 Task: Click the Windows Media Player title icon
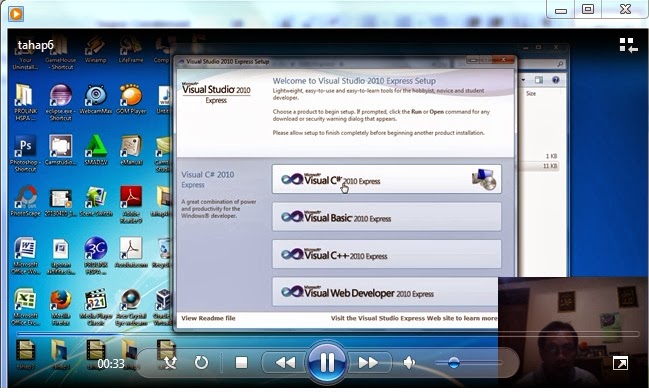16,14
